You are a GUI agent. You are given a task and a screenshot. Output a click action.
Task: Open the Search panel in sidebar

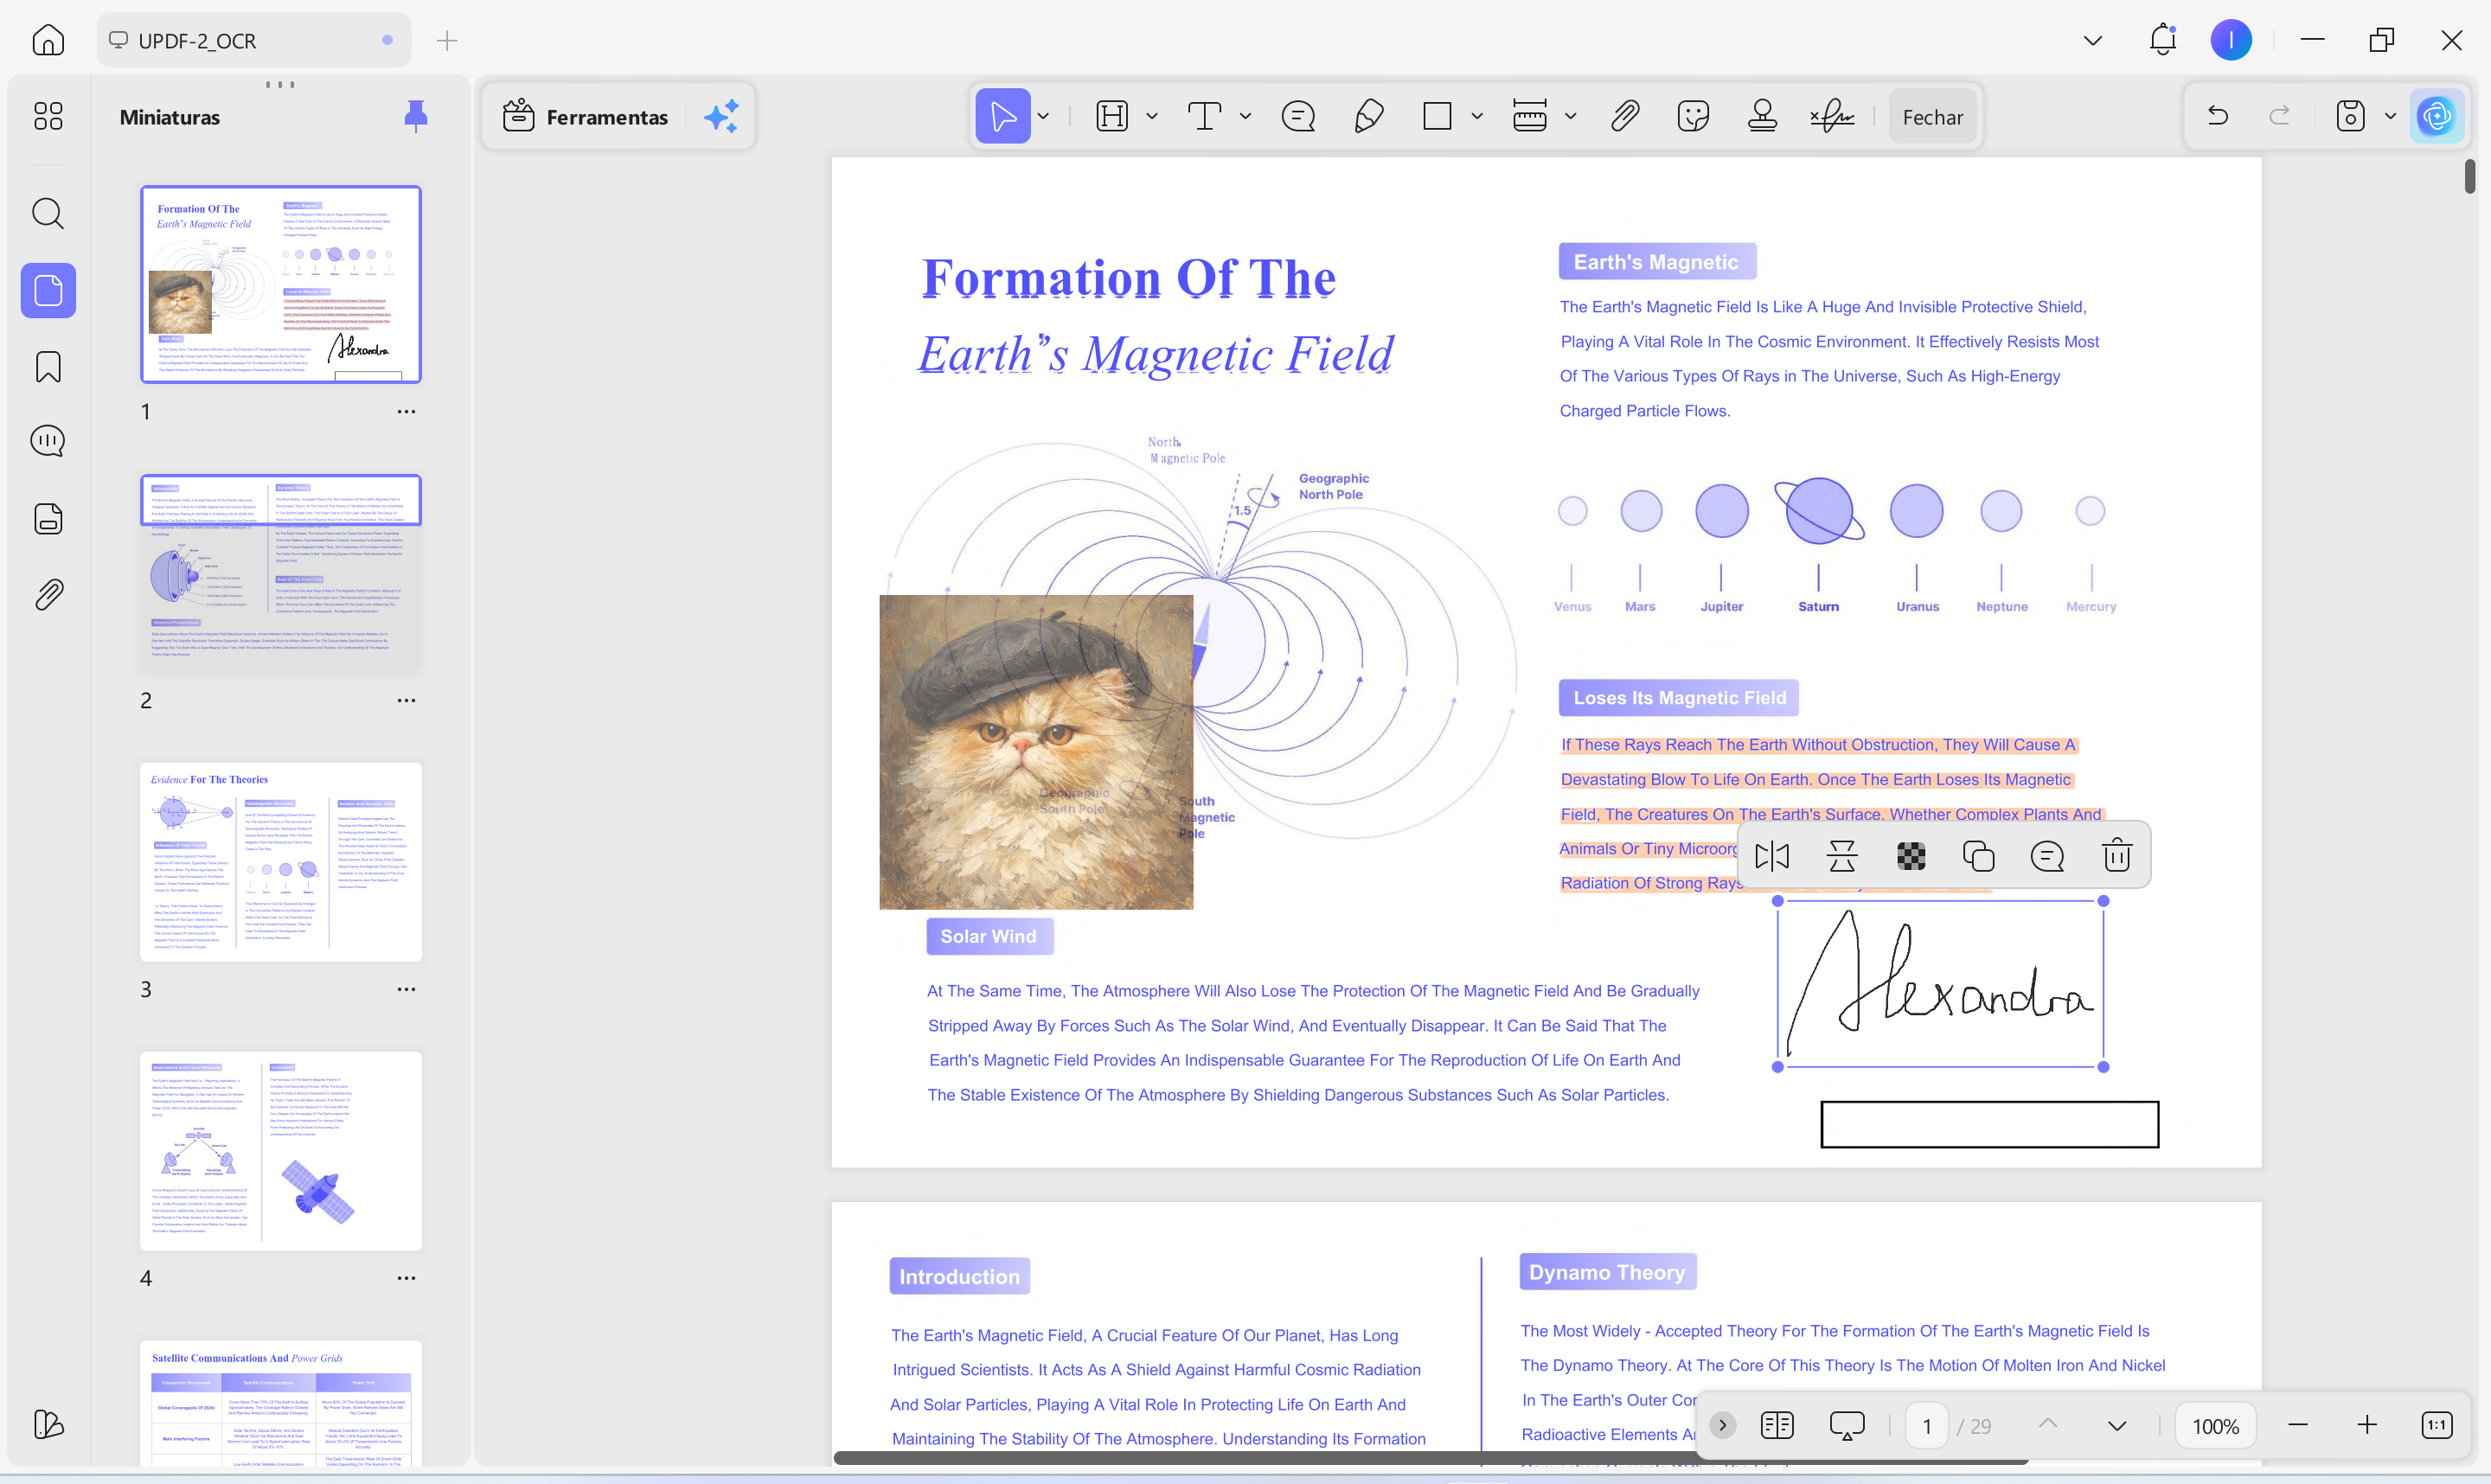point(48,213)
